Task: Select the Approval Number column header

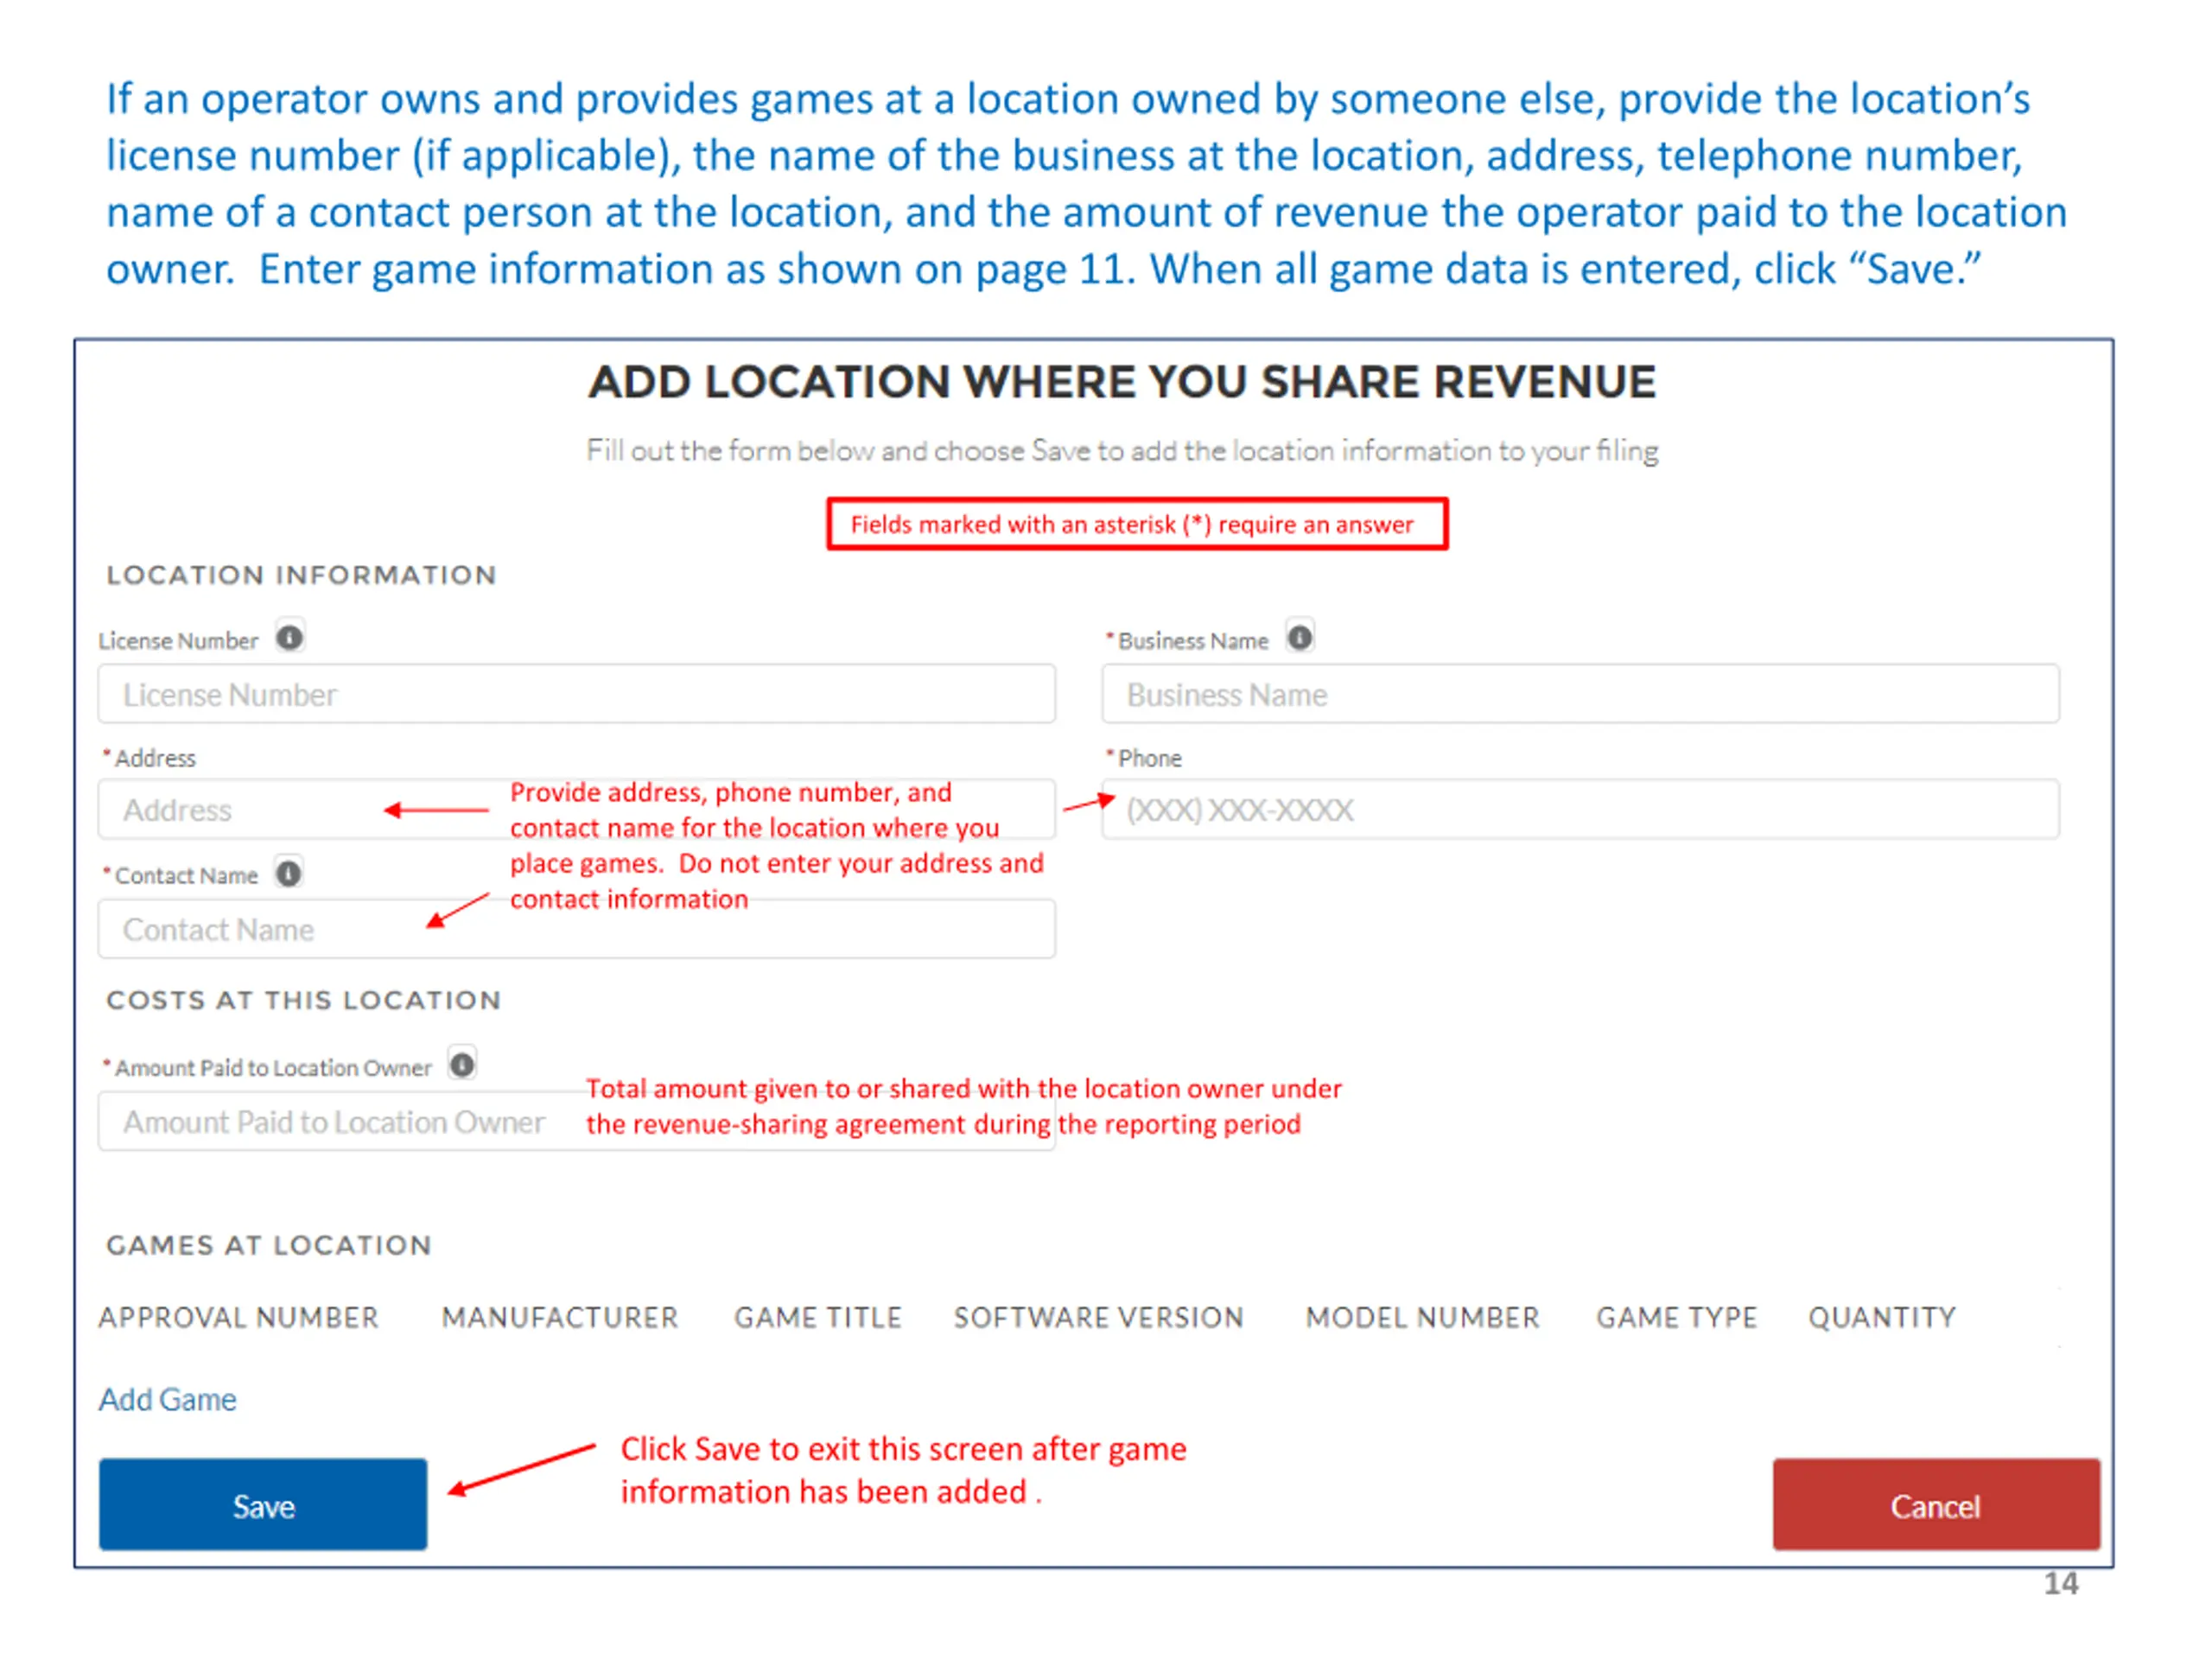Action: 239,1317
